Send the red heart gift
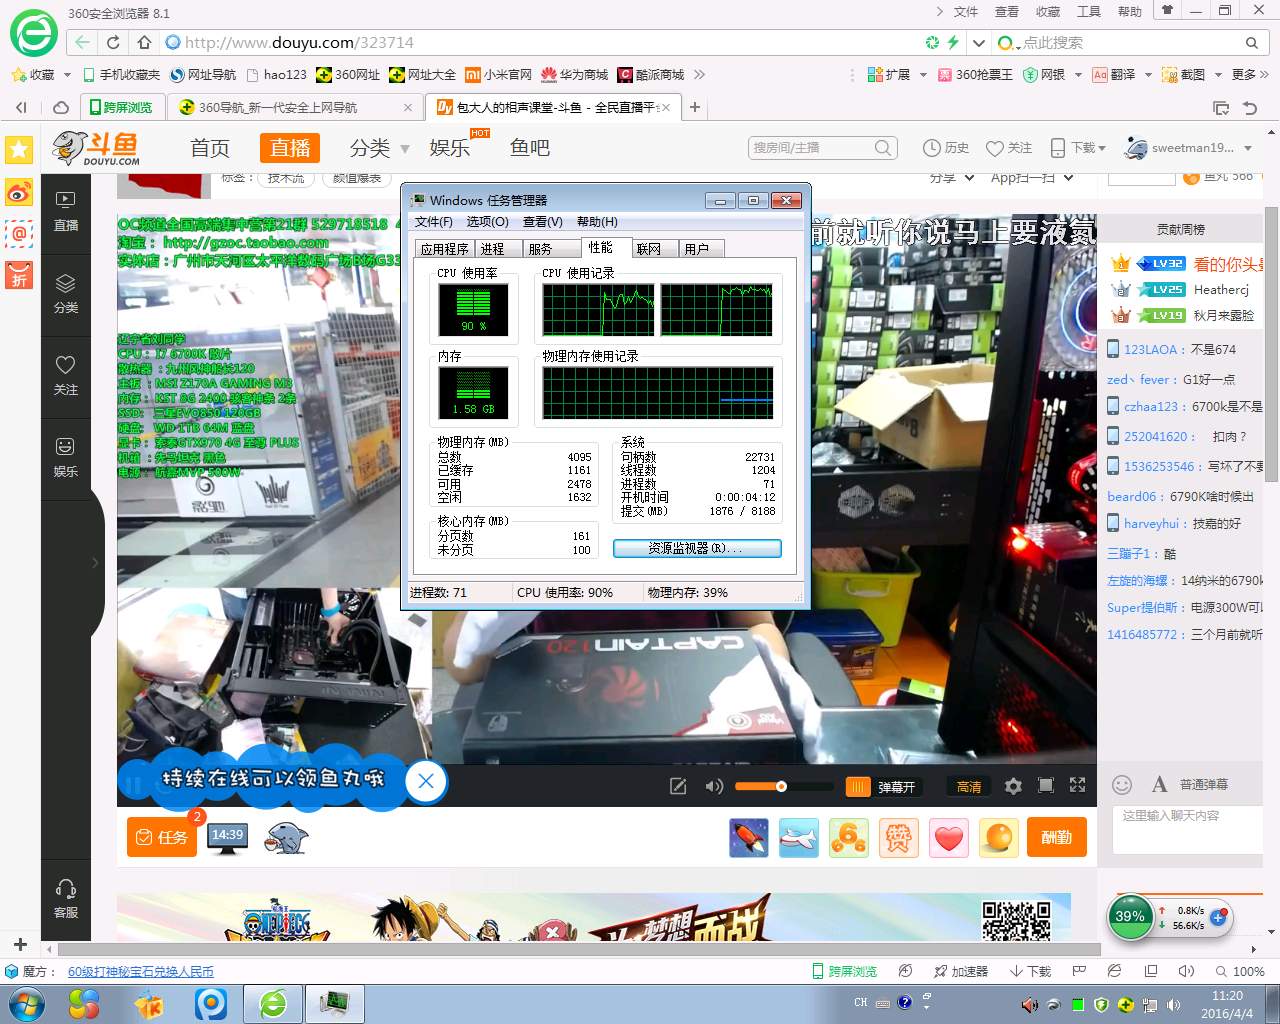 (x=949, y=838)
